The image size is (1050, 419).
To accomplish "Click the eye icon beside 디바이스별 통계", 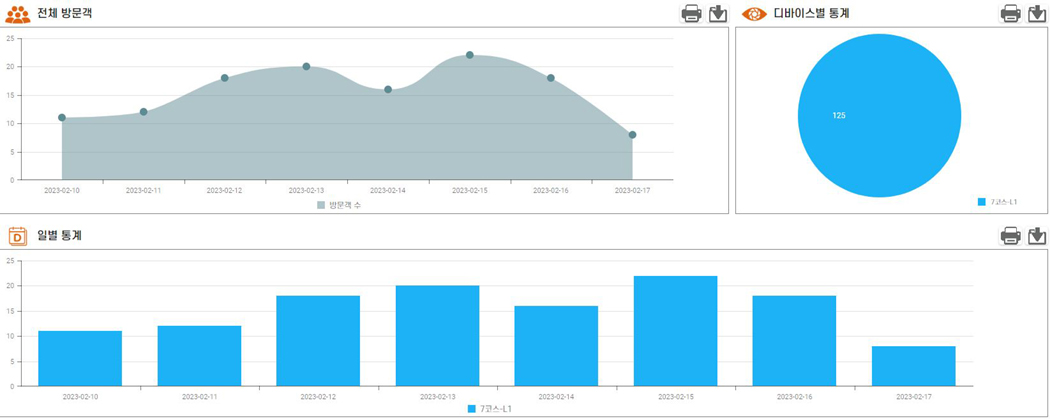I will coord(754,14).
